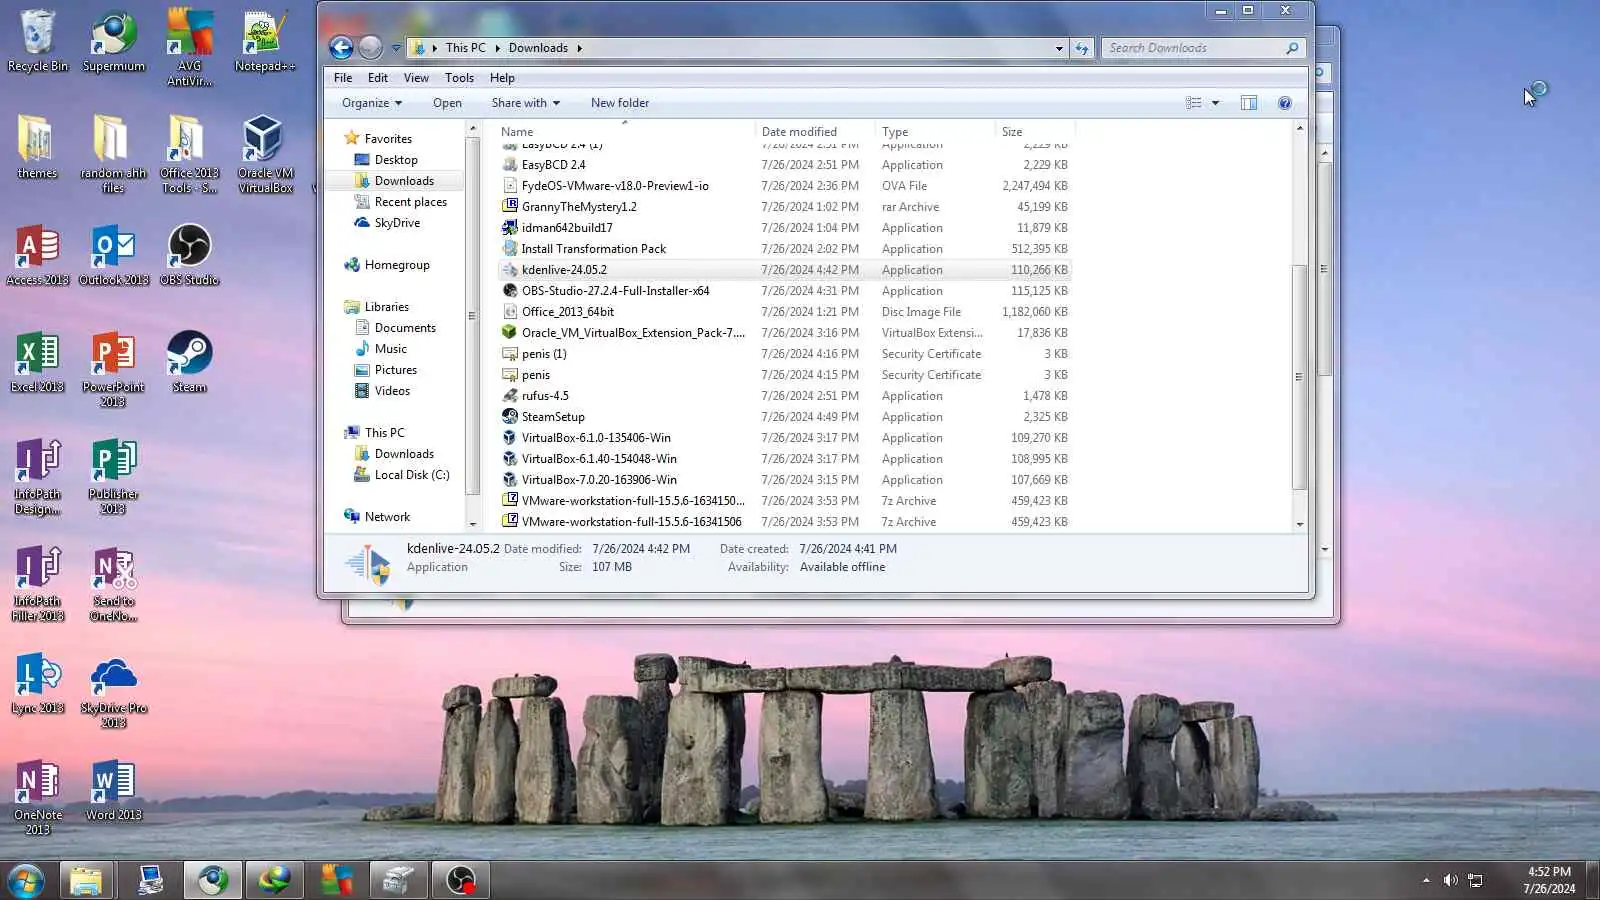Viewport: 1600px width, 900px height.
Task: Open SkyDrive in the navigation pane
Action: tap(397, 223)
